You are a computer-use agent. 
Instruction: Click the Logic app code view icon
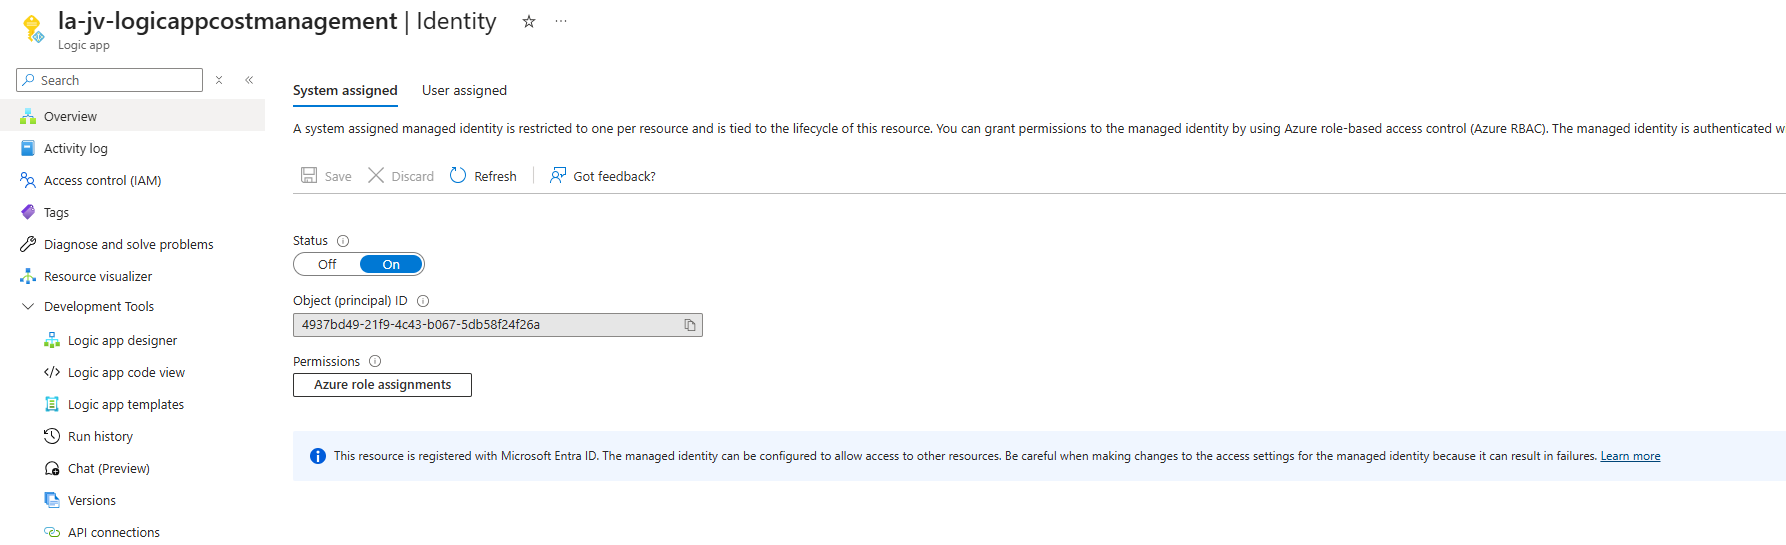tap(52, 372)
